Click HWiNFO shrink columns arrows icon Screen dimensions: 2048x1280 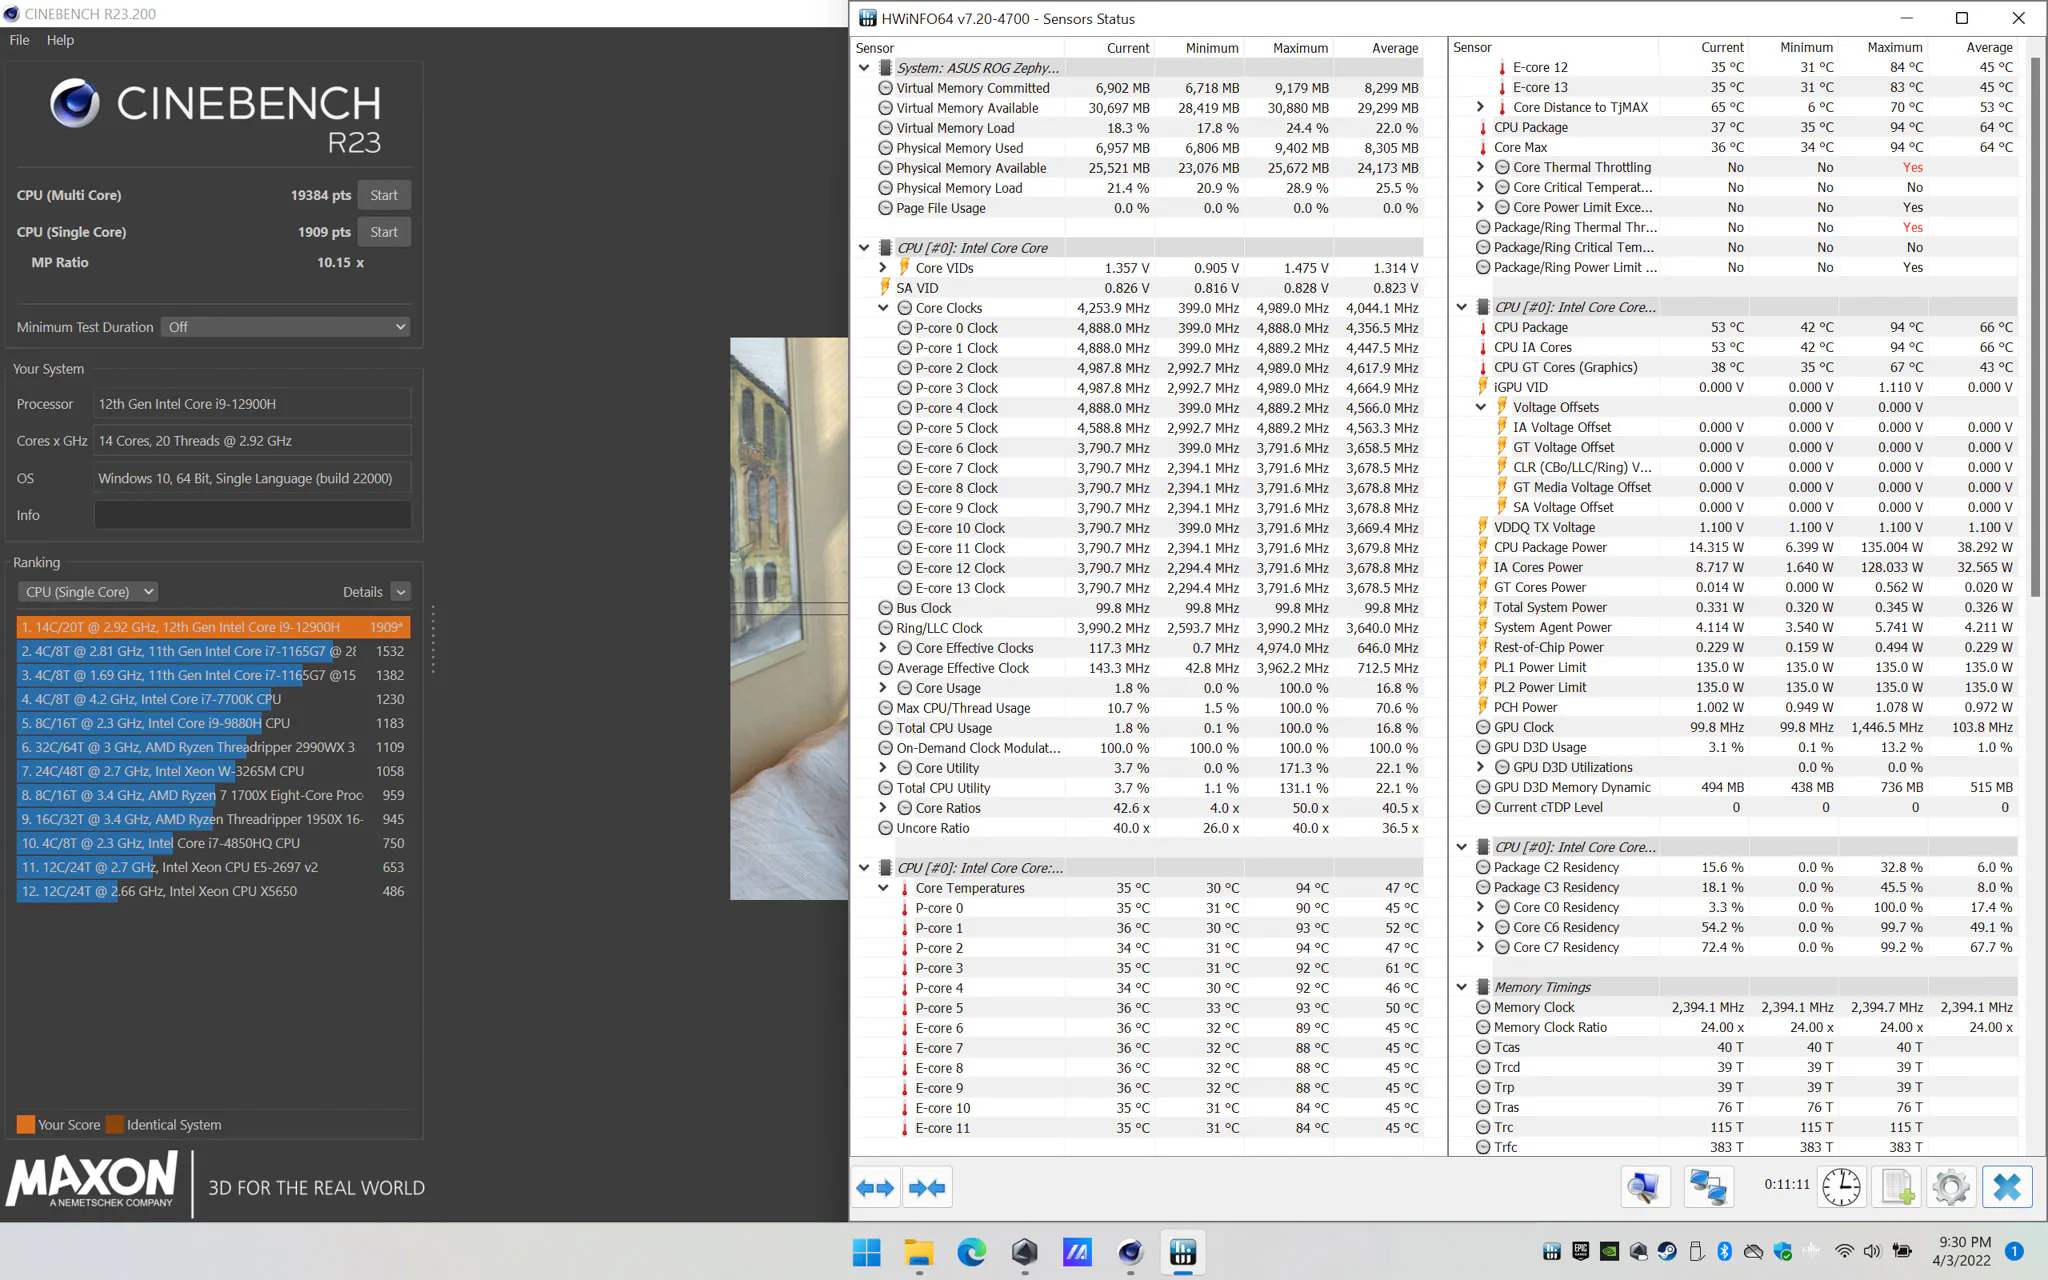point(927,1188)
